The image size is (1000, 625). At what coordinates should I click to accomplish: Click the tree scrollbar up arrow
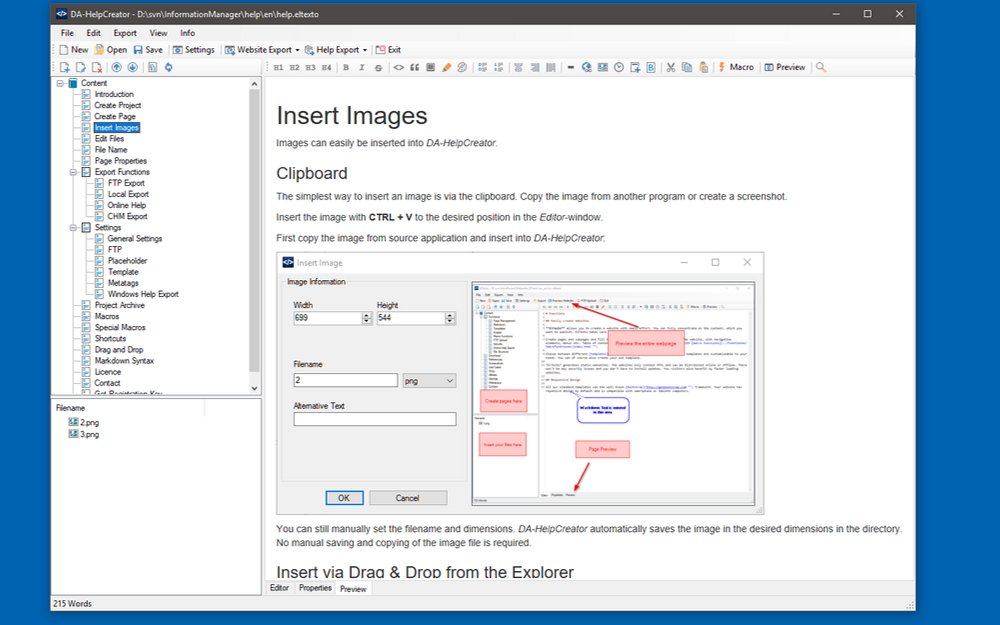point(254,84)
